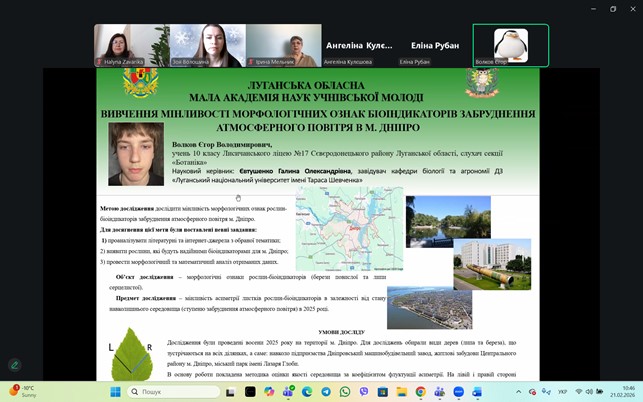Open Telegram from the taskbar
Viewport: 643px width, 402px height.
(x=326, y=392)
